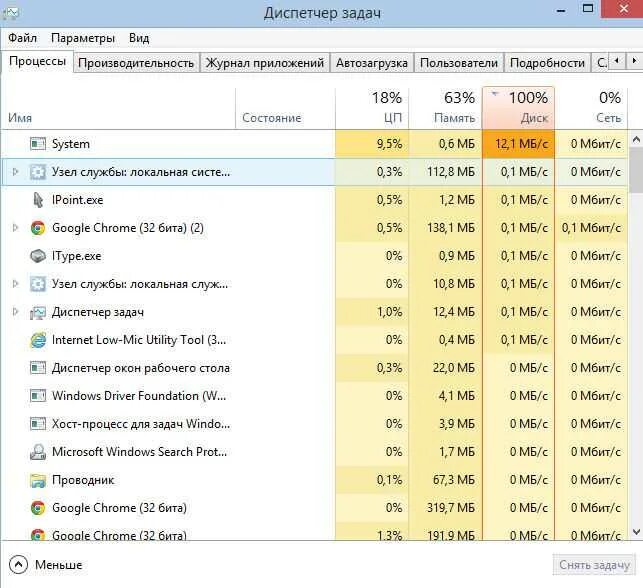The width and height of the screenshot is (643, 588).
Task: Click the Диспетчер окон рабочего стола icon
Action: coord(38,368)
